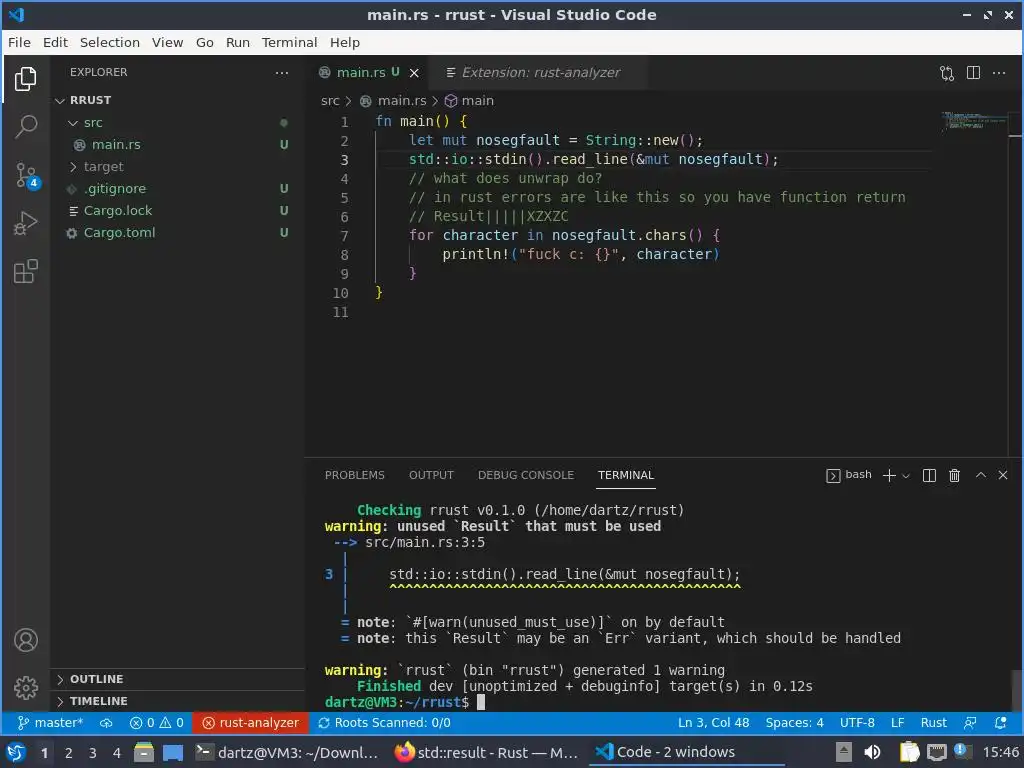Expand the OUTLINE section

coord(178,679)
